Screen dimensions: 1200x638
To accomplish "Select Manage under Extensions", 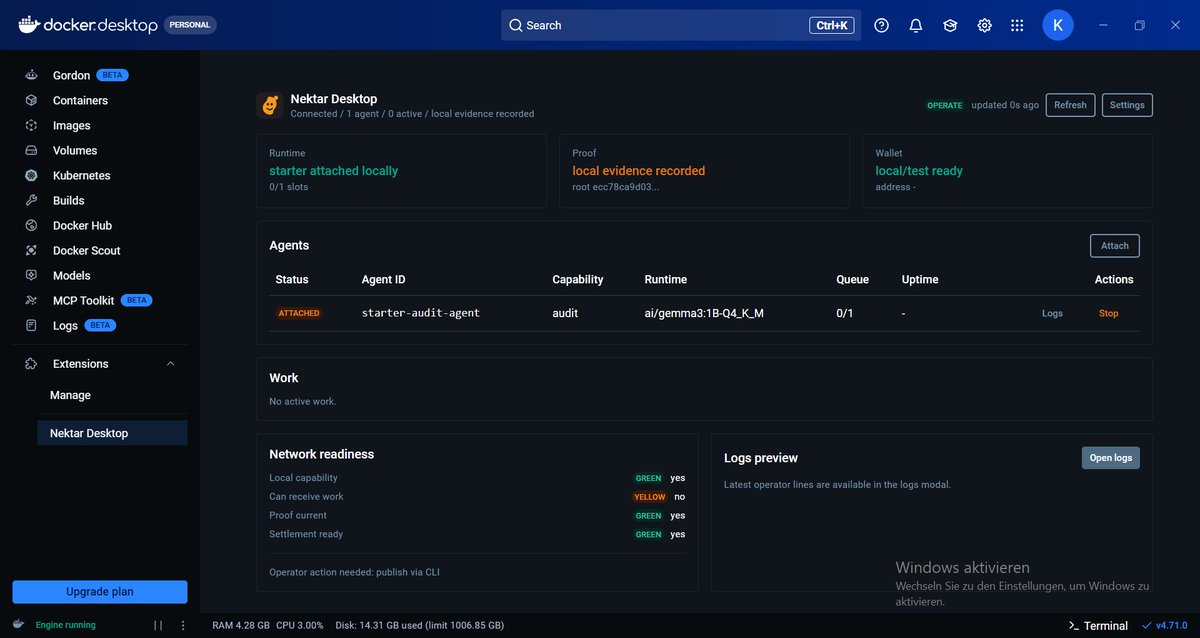I will tap(70, 395).
